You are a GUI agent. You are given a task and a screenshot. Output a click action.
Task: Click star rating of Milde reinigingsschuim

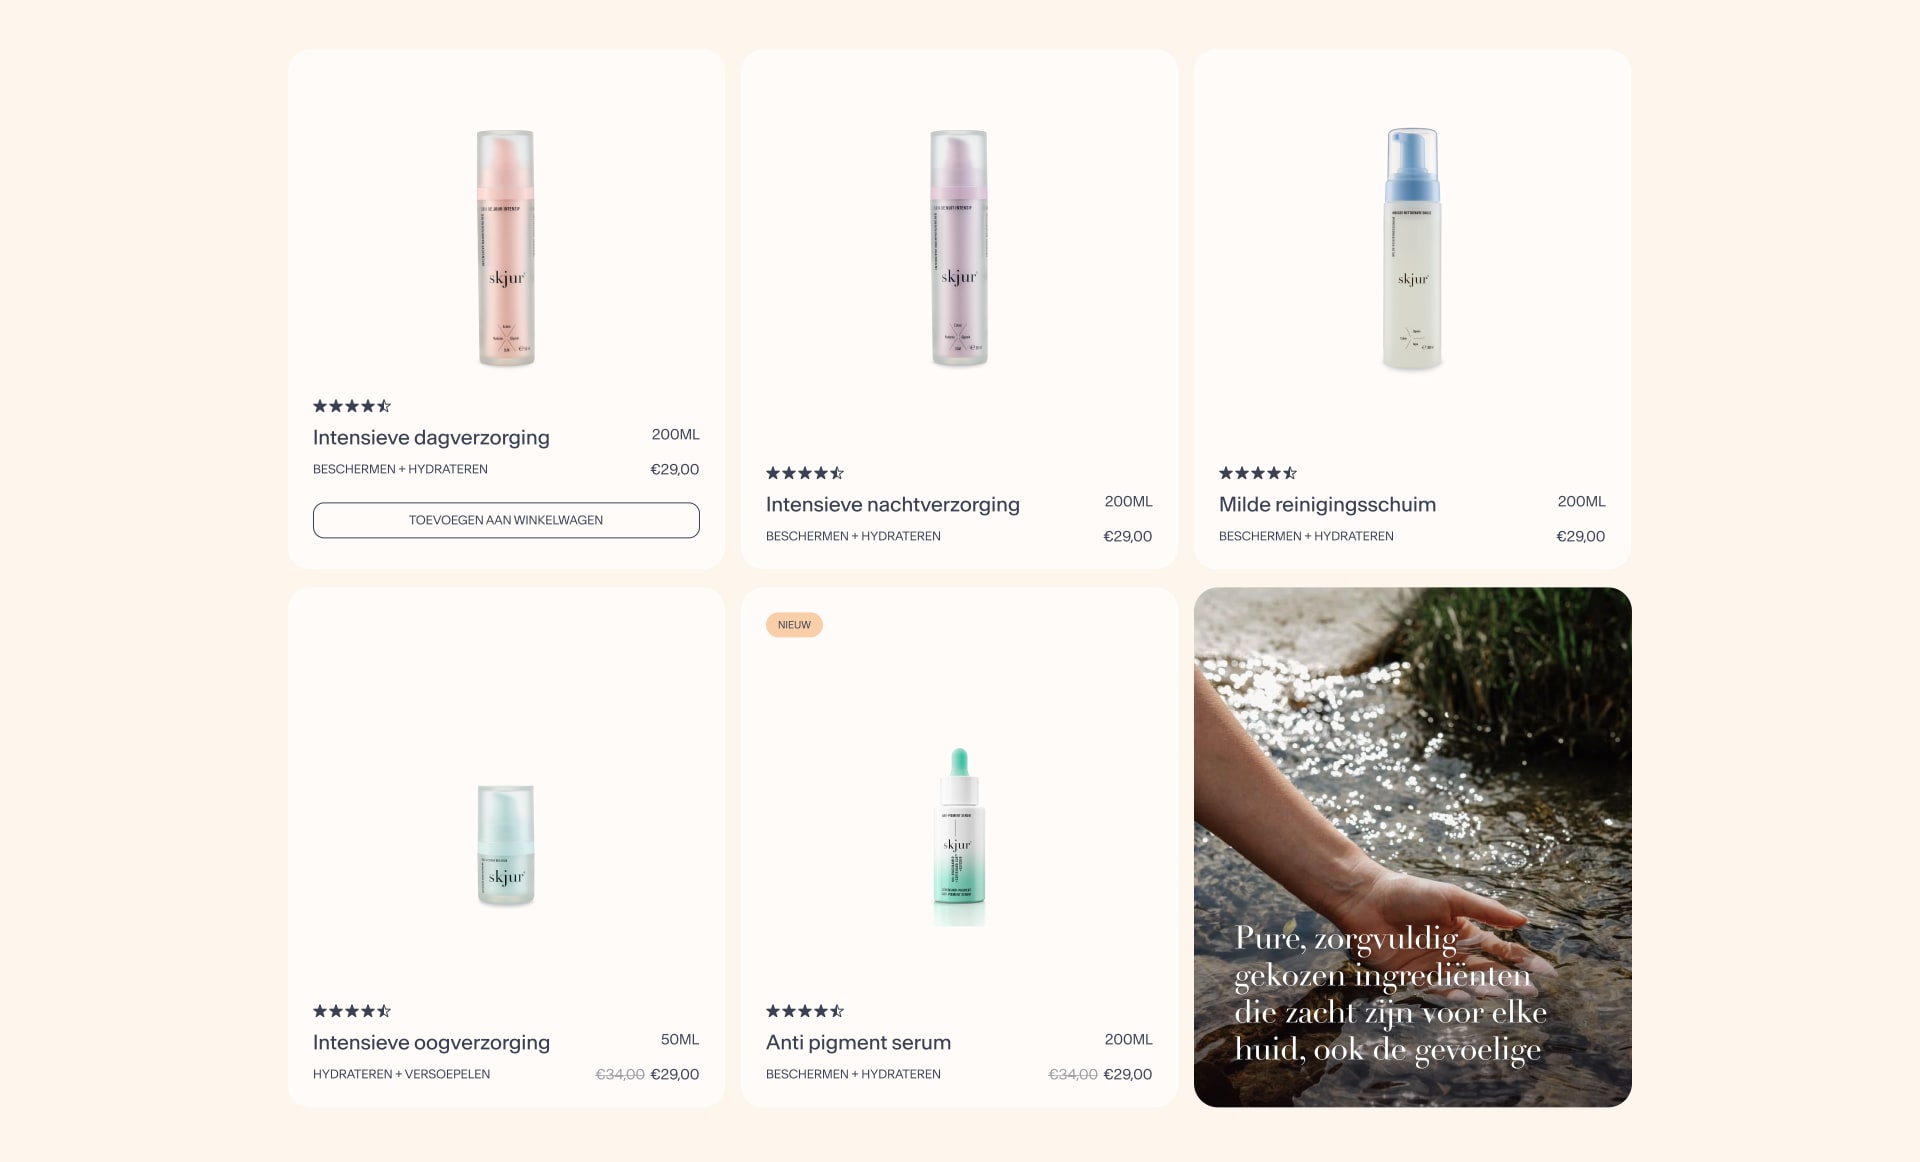(x=1258, y=473)
